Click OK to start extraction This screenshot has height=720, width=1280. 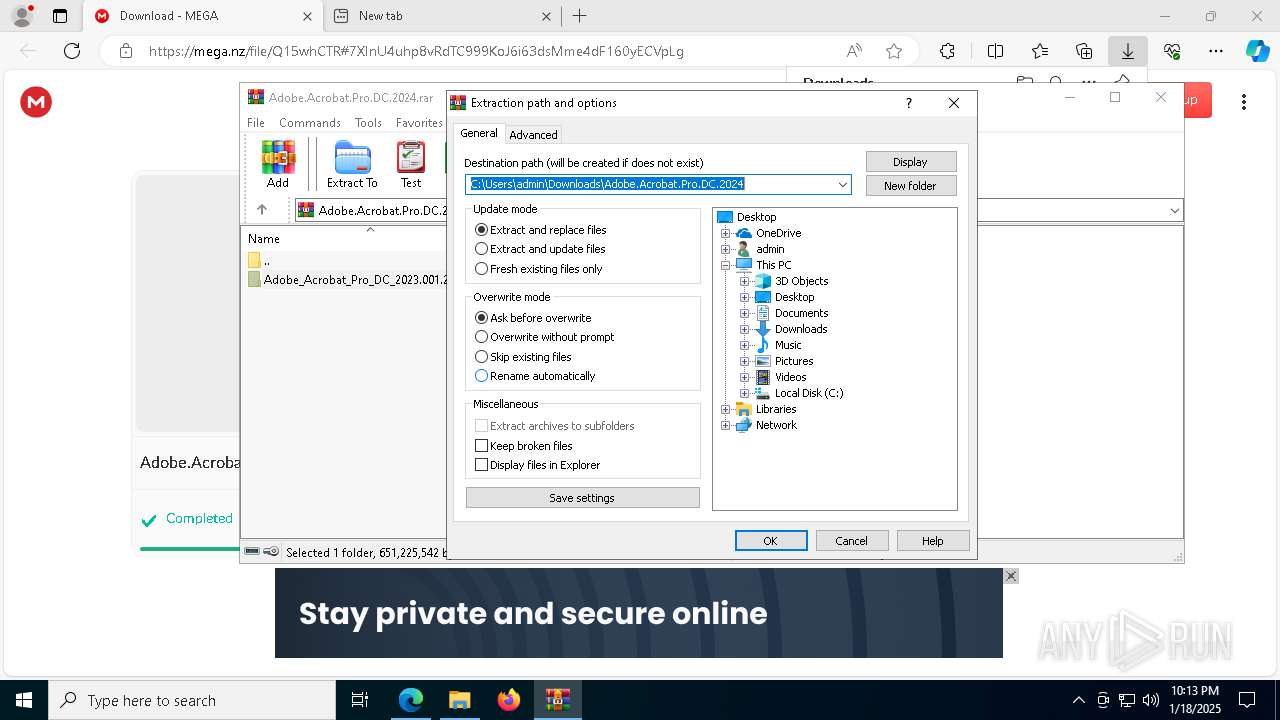pyautogui.click(x=771, y=541)
